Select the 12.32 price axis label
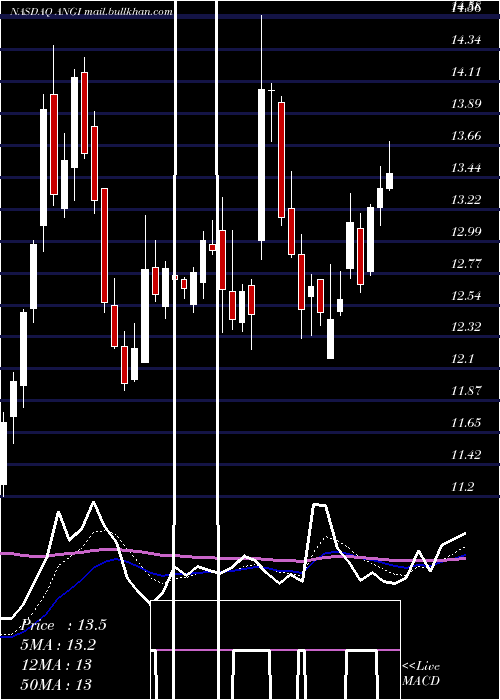 coord(466,327)
